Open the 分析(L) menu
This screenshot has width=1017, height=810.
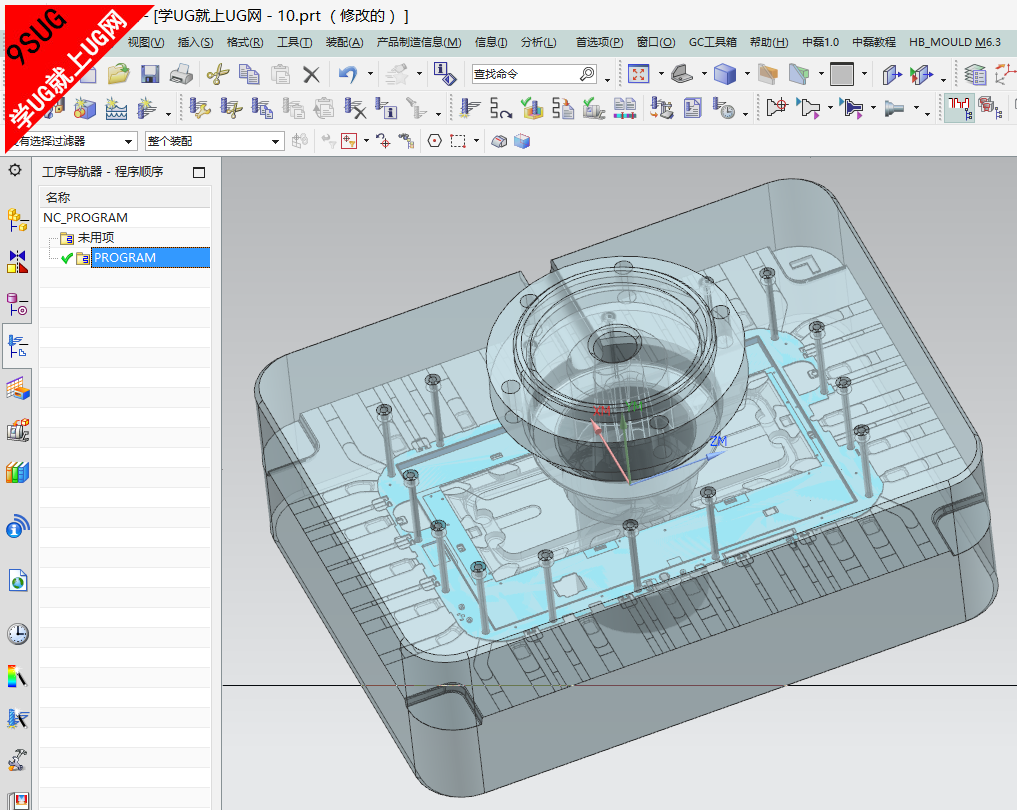click(x=538, y=42)
